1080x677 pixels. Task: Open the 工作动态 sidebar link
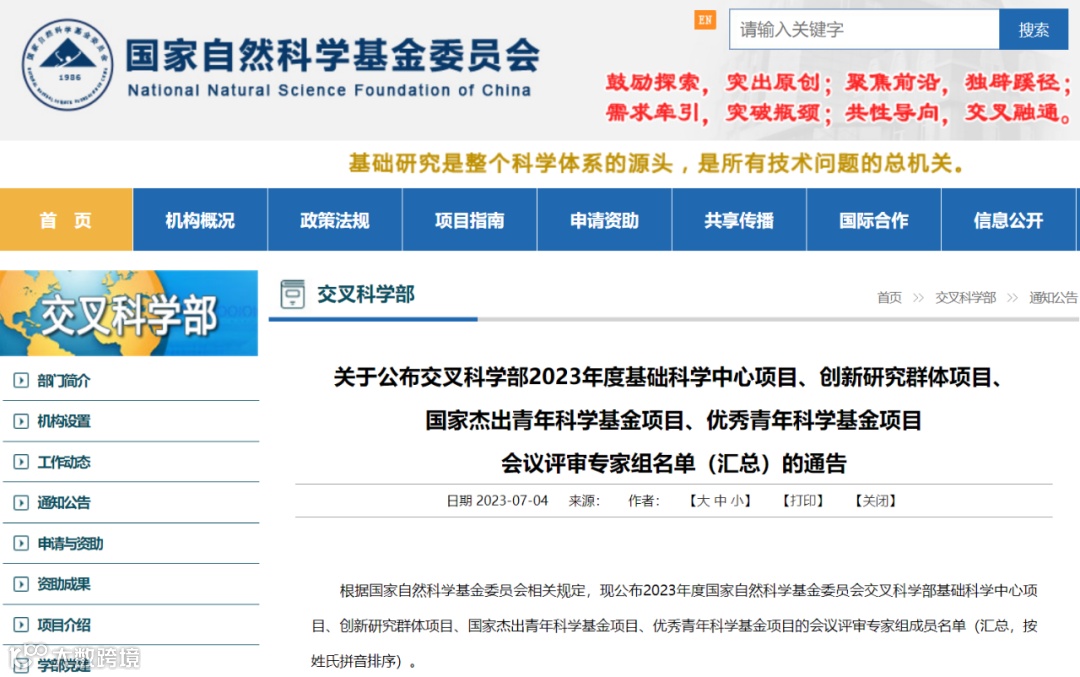point(63,462)
